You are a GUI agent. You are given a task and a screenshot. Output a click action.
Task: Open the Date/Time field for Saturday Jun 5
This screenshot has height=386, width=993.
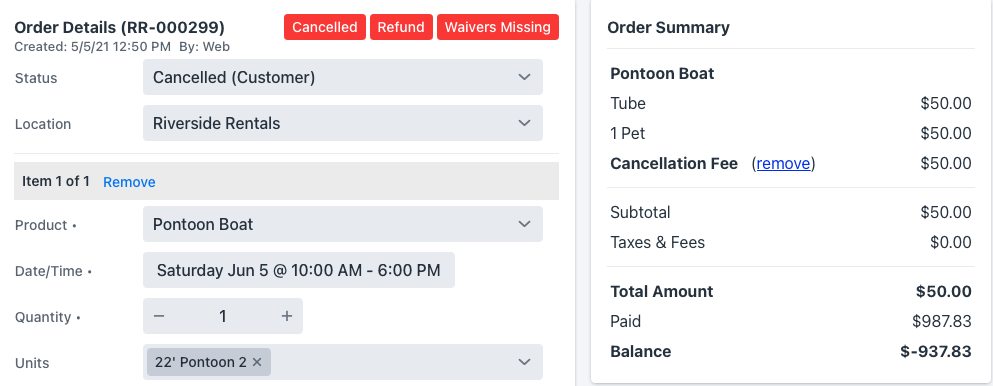299,270
